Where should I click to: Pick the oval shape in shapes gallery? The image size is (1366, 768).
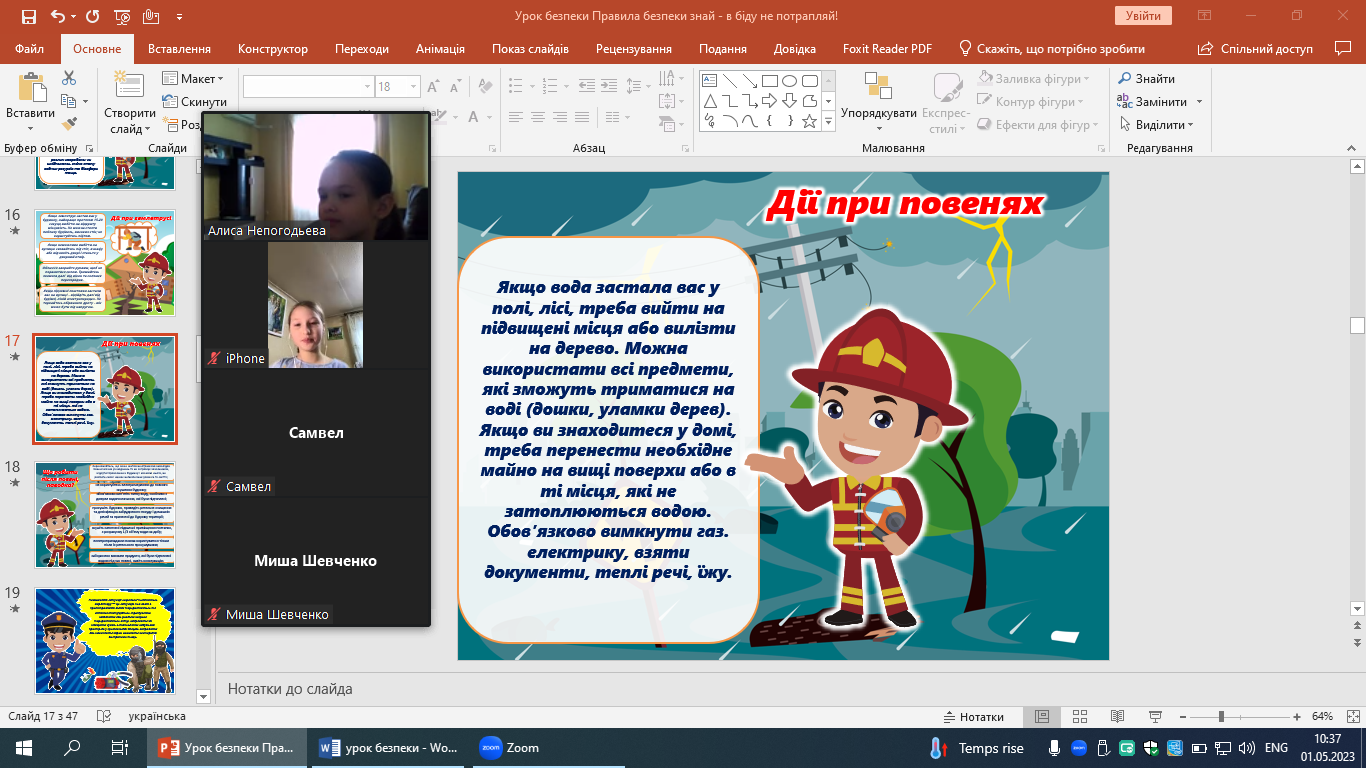tap(789, 81)
